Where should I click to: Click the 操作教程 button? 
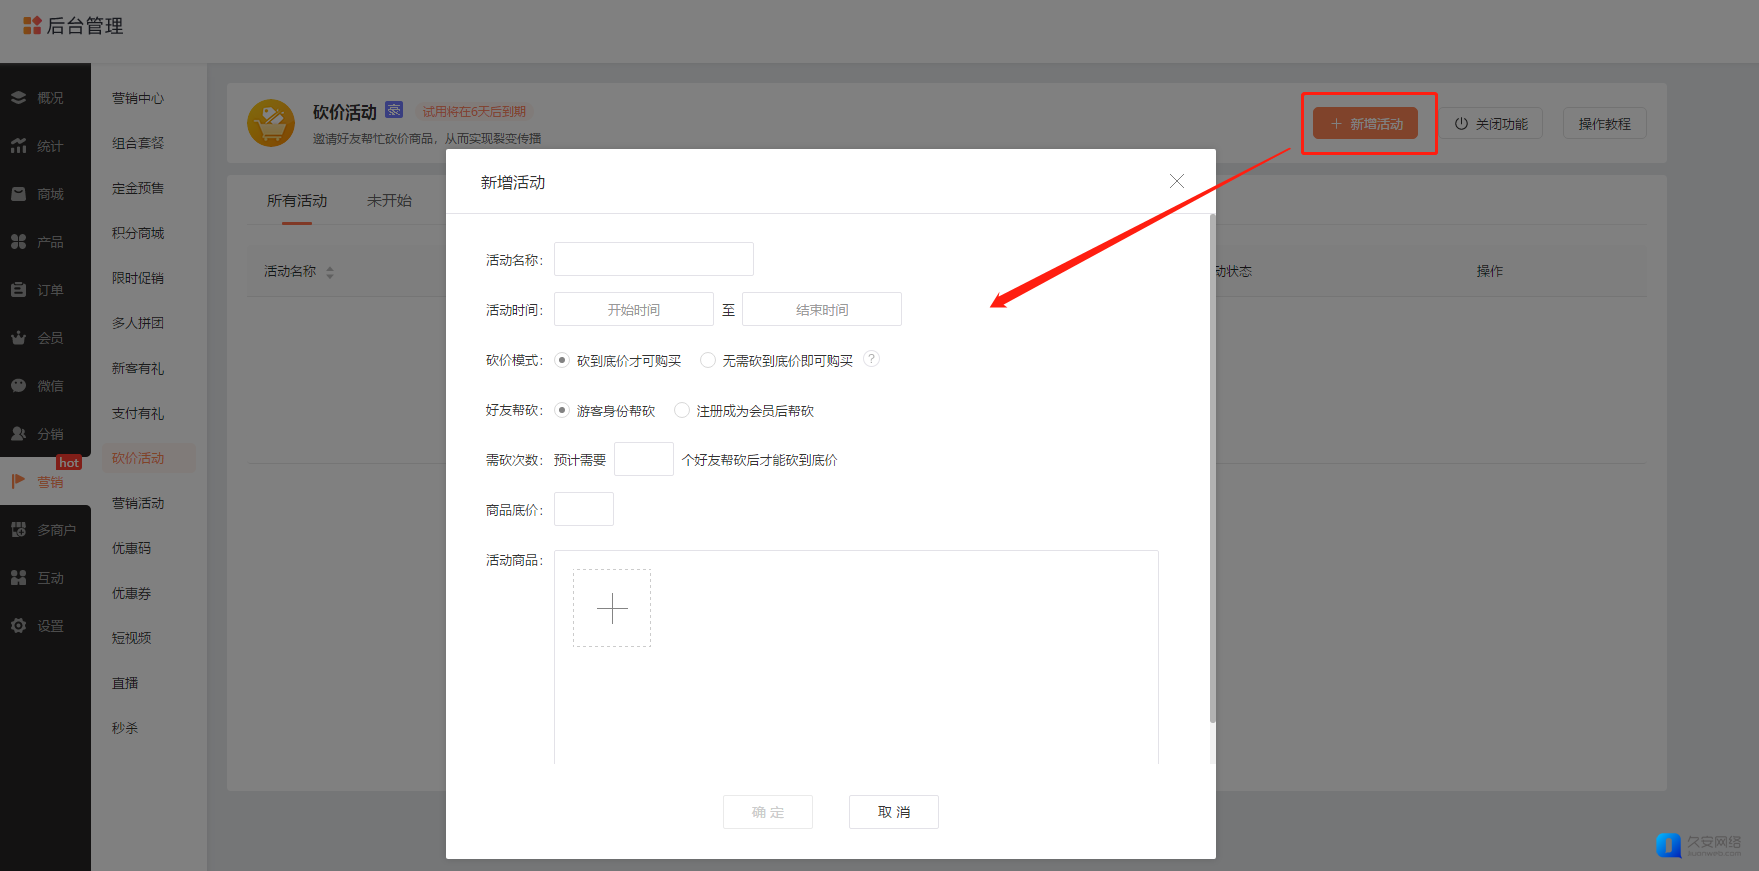1605,123
